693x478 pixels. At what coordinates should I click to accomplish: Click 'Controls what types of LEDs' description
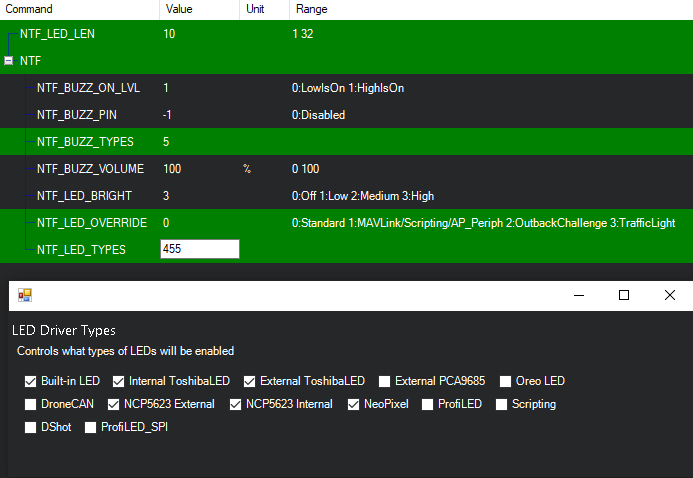tap(126, 351)
